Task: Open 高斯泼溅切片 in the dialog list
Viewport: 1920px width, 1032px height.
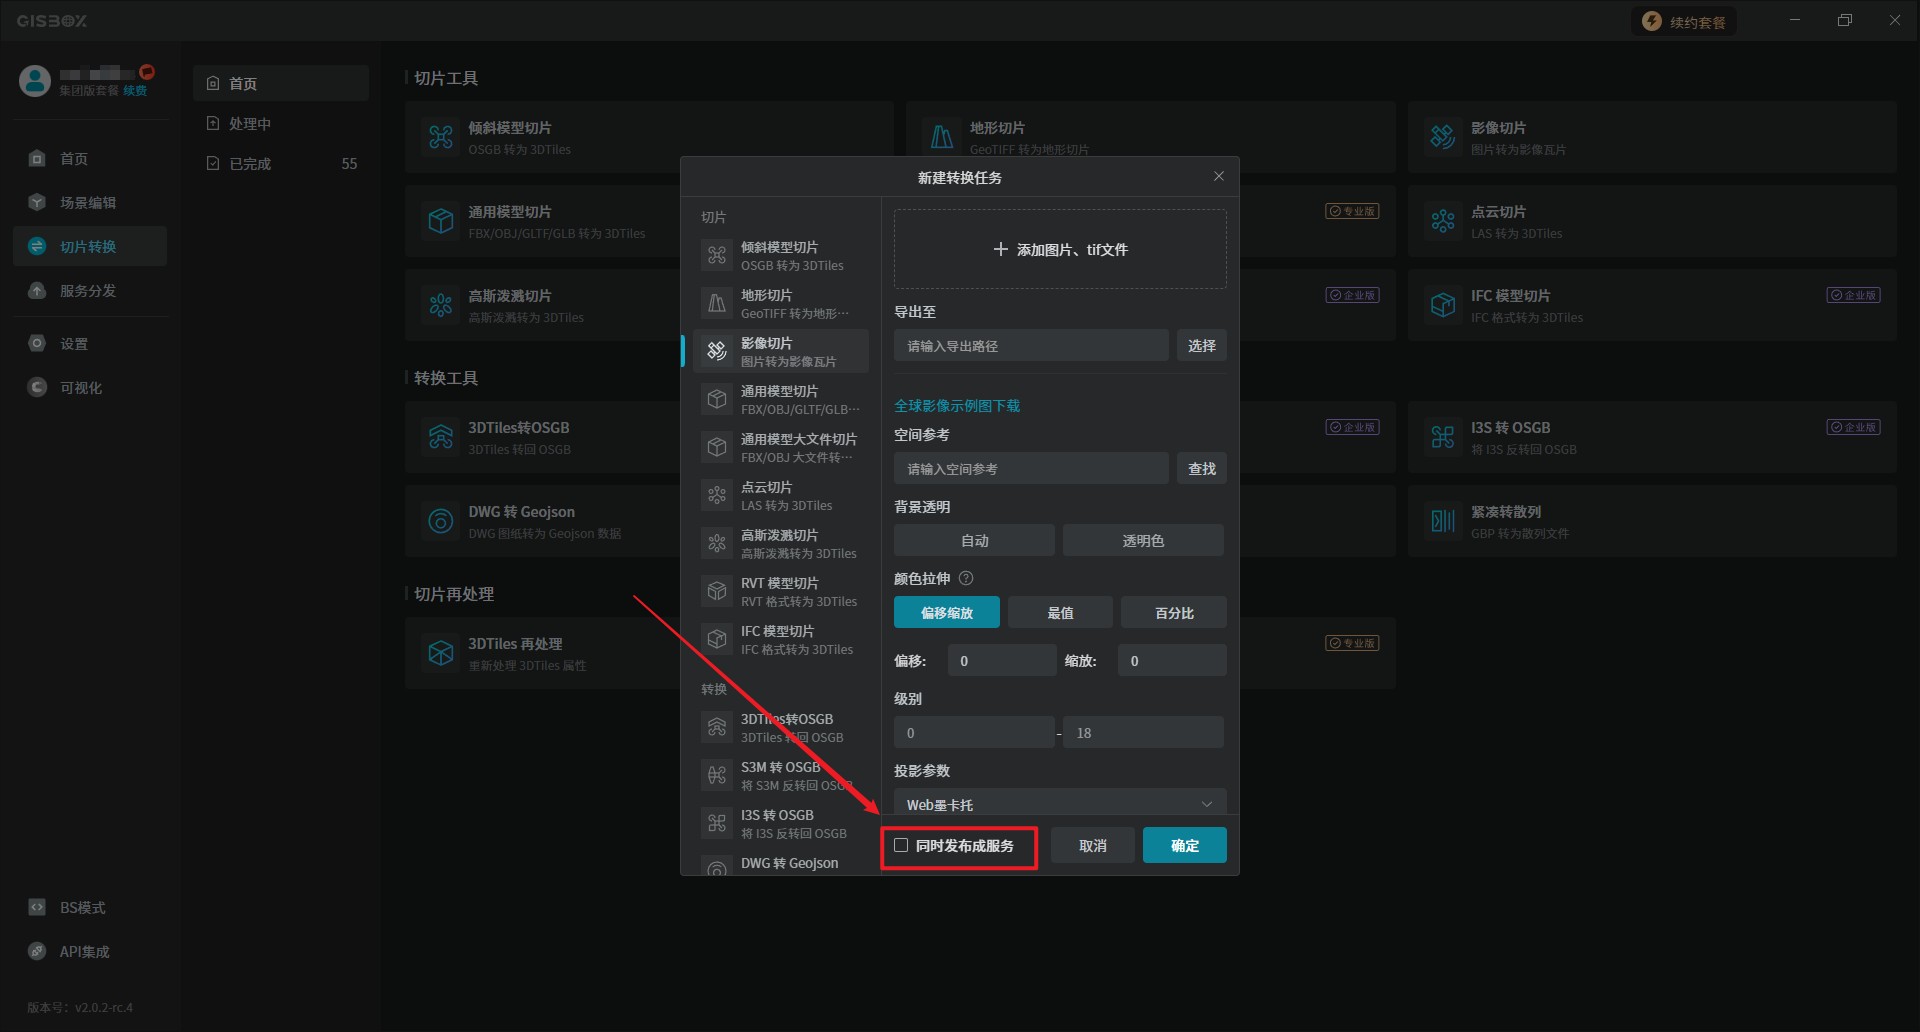Action: [x=780, y=543]
